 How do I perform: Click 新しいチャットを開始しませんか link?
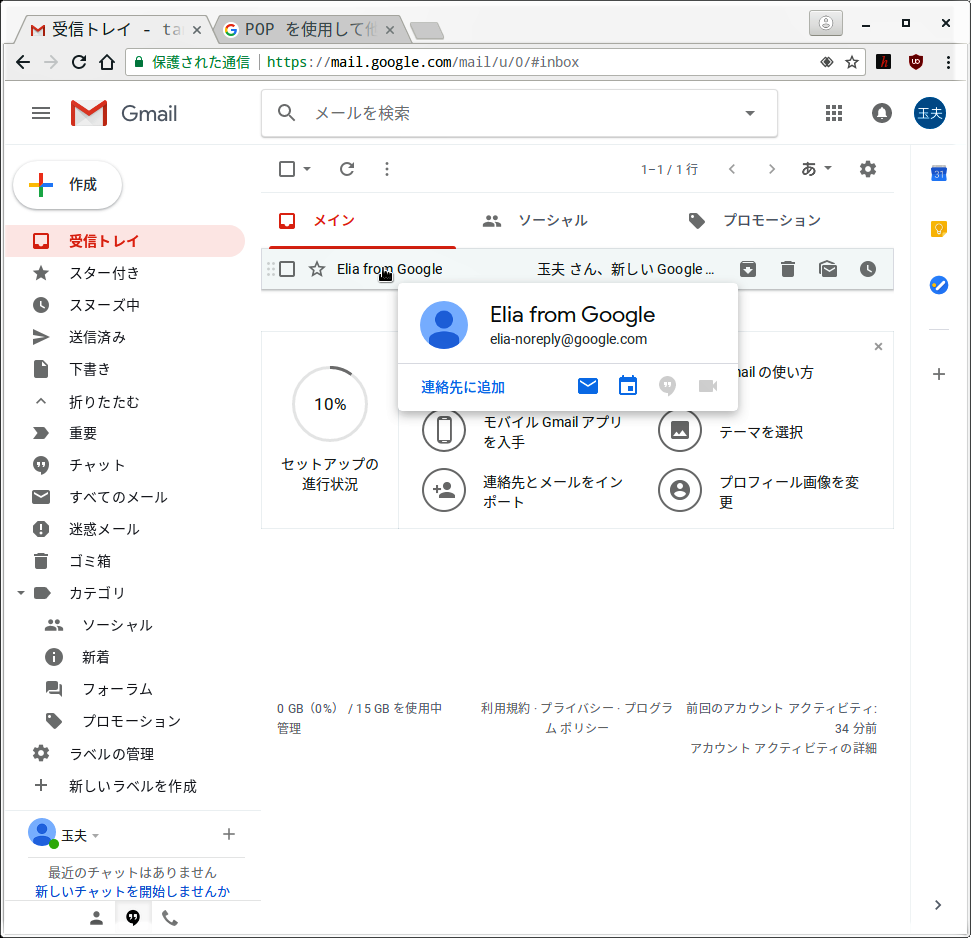pos(133,892)
